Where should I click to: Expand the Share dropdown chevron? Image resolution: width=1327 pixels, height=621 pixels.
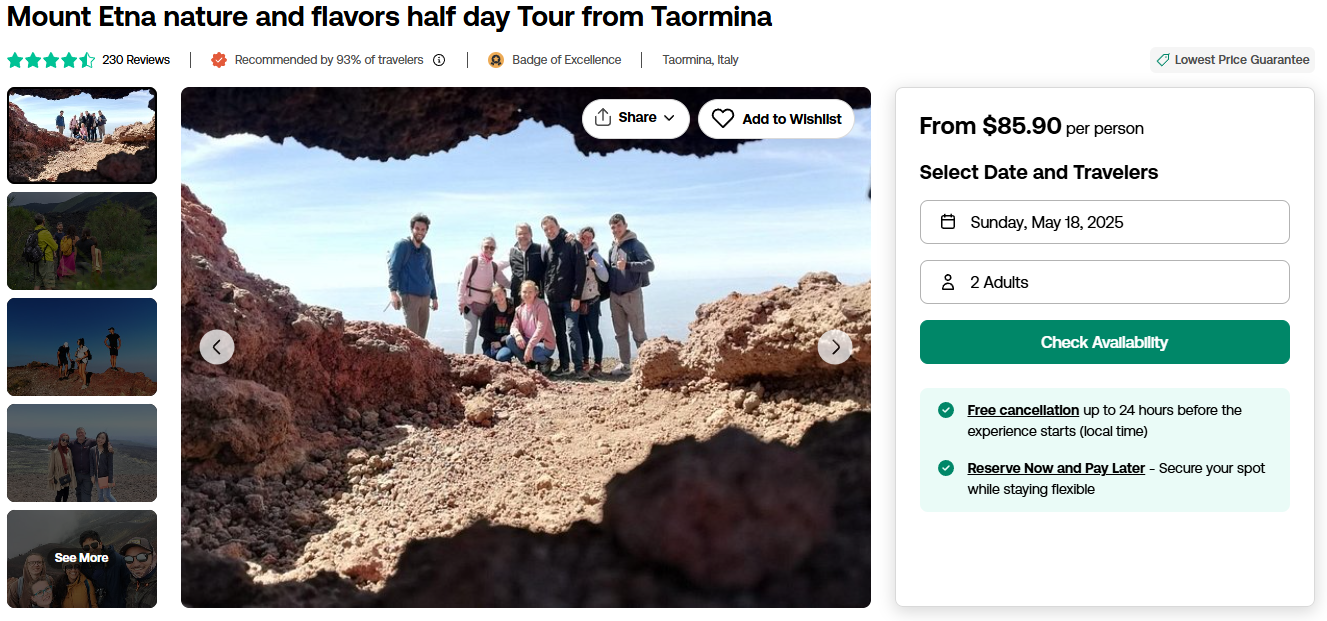[x=669, y=118]
